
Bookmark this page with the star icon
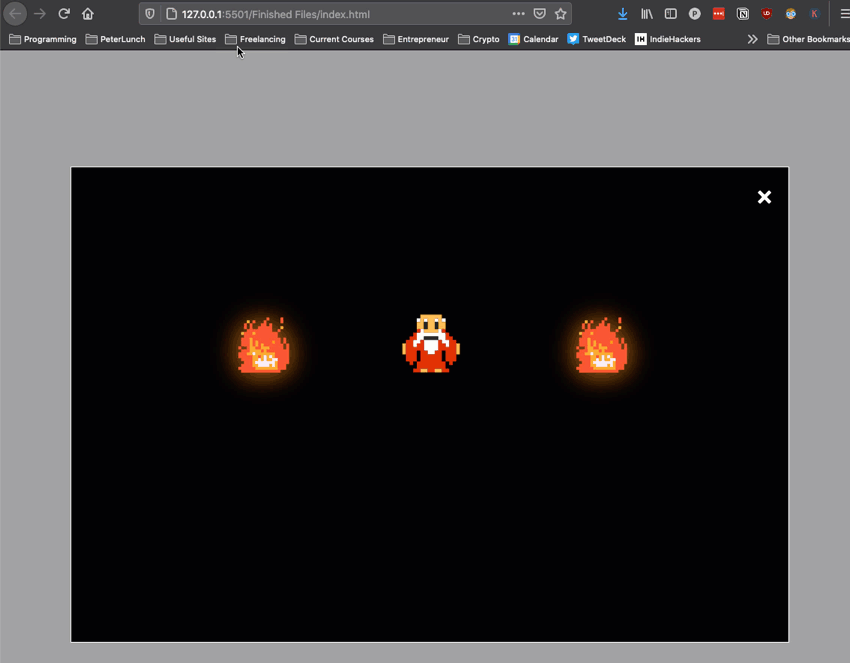(561, 14)
